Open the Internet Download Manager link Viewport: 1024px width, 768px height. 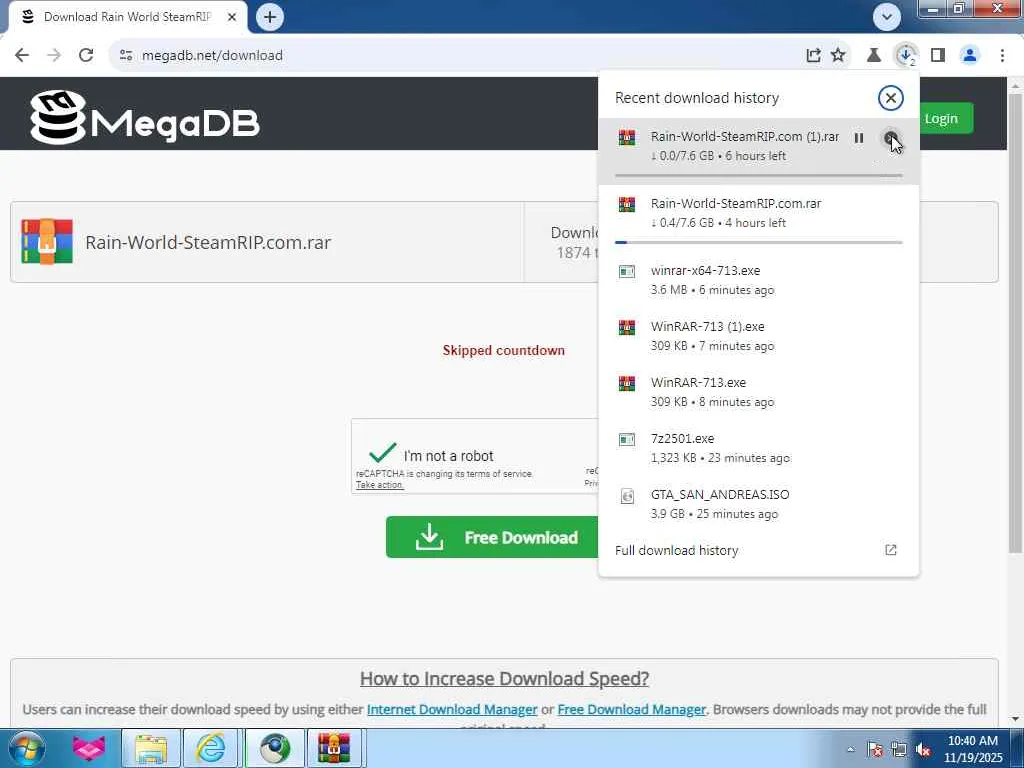pyautogui.click(x=452, y=709)
